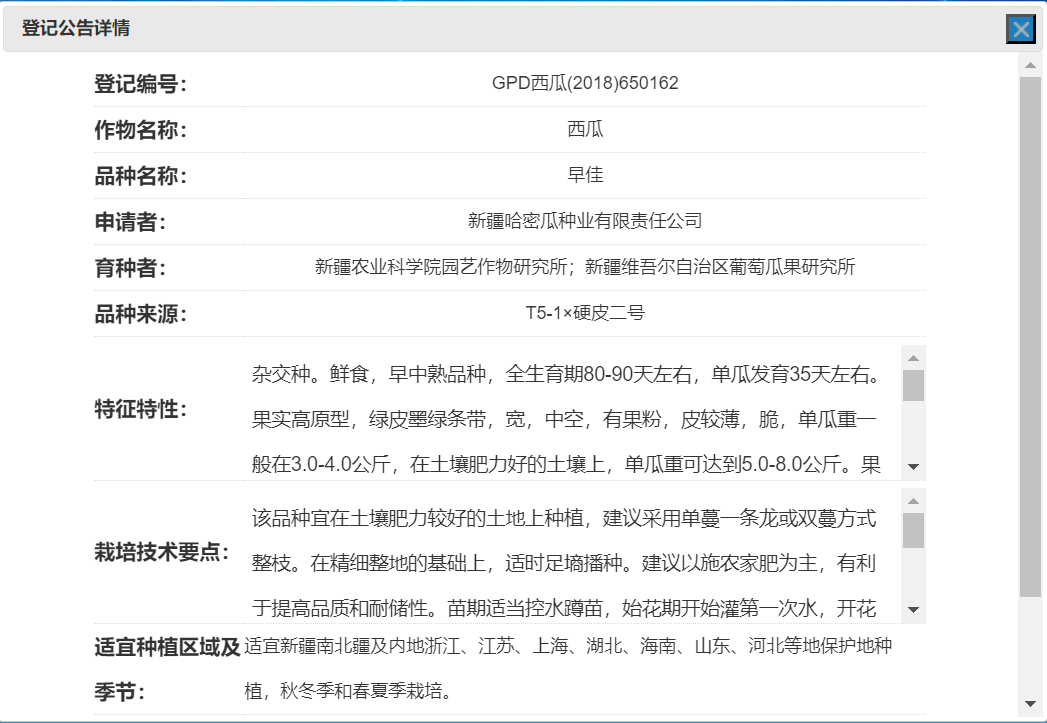This screenshot has height=723, width=1047.
Task: Click the 登记编号 label
Action: (140, 84)
